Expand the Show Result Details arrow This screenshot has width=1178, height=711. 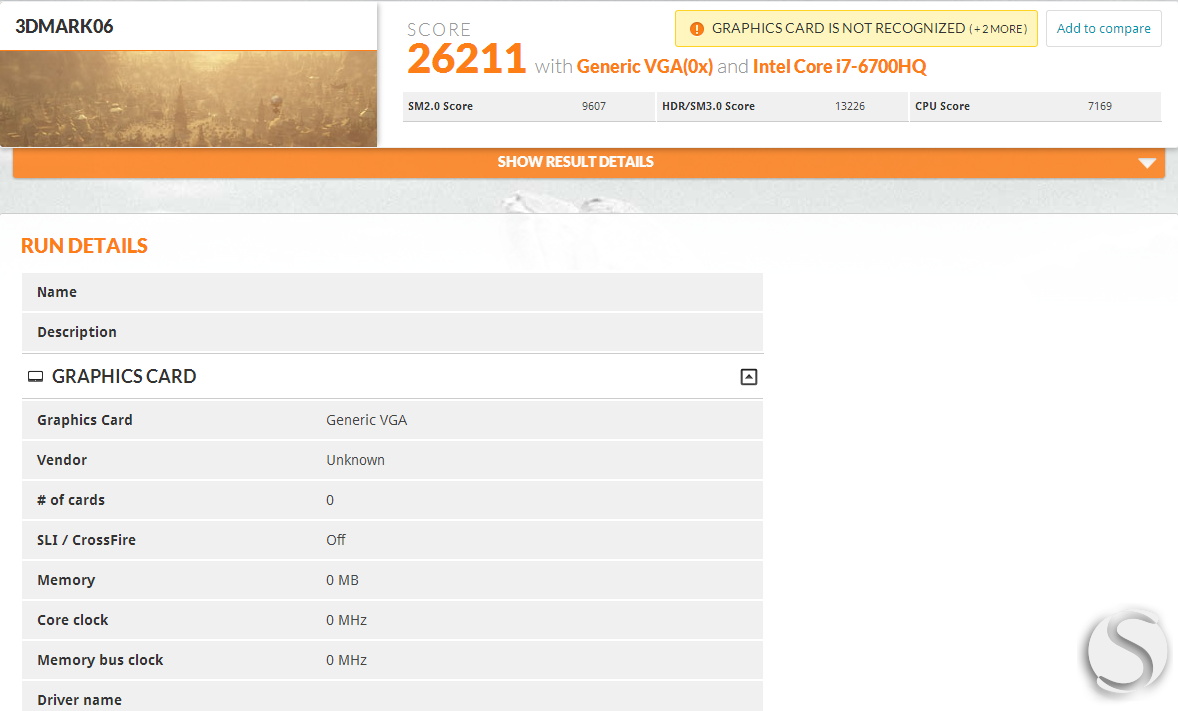click(x=1146, y=162)
